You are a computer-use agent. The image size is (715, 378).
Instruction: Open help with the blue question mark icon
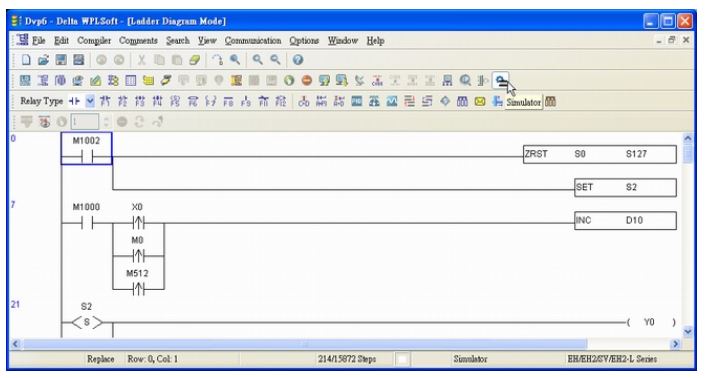pyautogui.click(x=298, y=60)
